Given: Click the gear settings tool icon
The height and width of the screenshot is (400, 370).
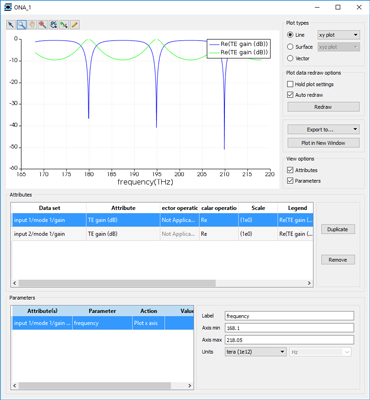Looking at the screenshot, I should click(53, 25).
